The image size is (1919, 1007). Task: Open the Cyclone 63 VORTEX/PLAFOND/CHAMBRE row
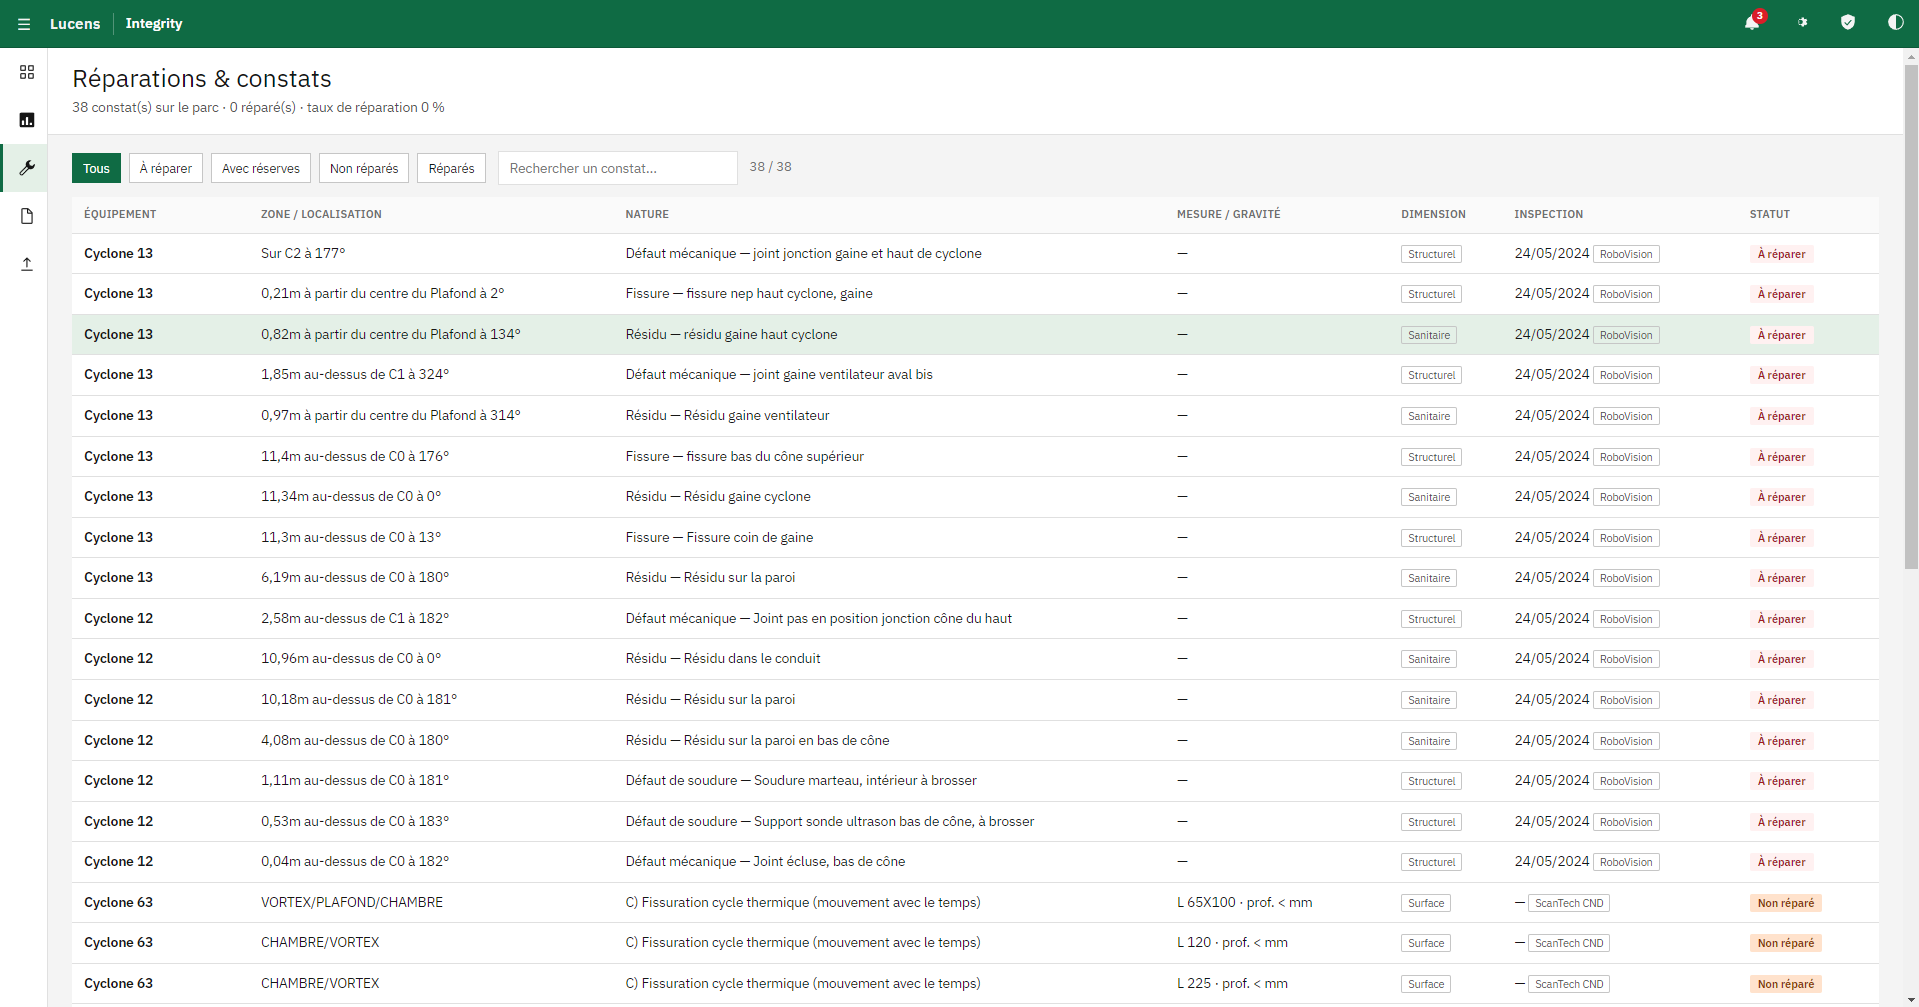pos(975,902)
